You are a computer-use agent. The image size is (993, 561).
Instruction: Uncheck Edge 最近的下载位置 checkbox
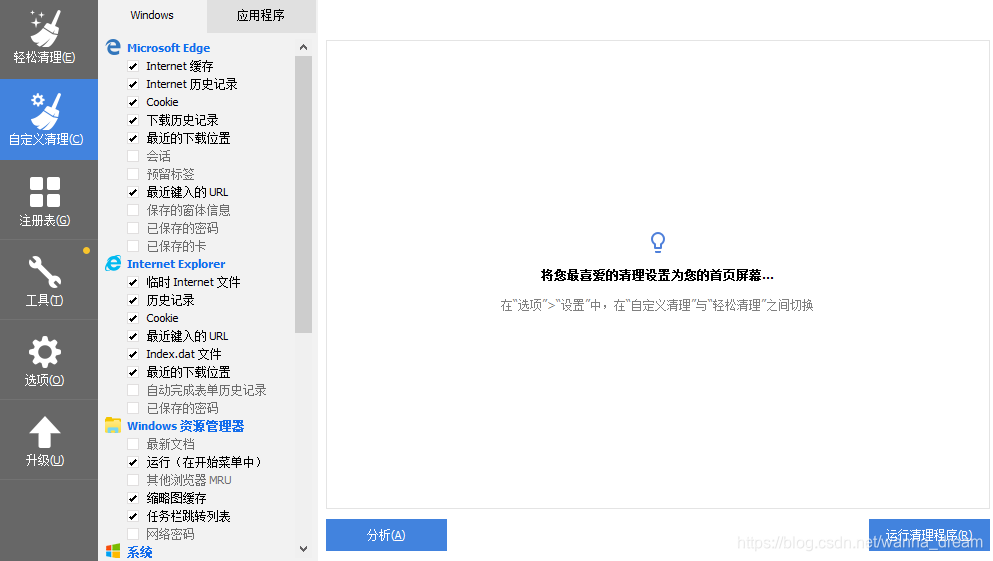(x=133, y=138)
